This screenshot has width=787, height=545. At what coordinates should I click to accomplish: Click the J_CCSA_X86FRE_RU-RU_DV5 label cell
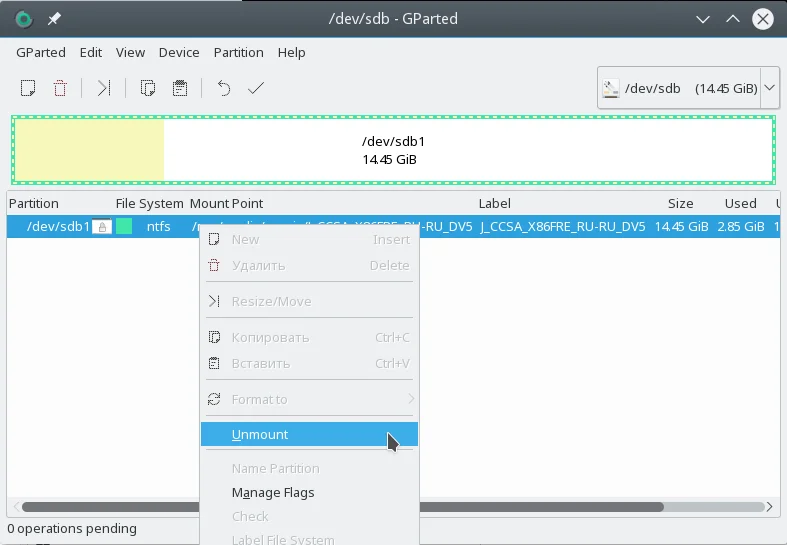click(x=563, y=227)
